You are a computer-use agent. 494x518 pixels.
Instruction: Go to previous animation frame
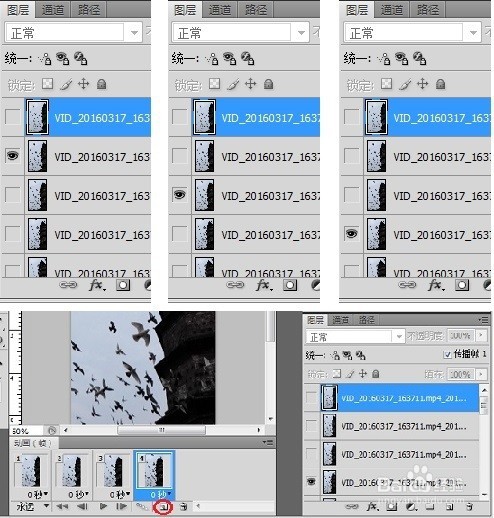point(82,507)
